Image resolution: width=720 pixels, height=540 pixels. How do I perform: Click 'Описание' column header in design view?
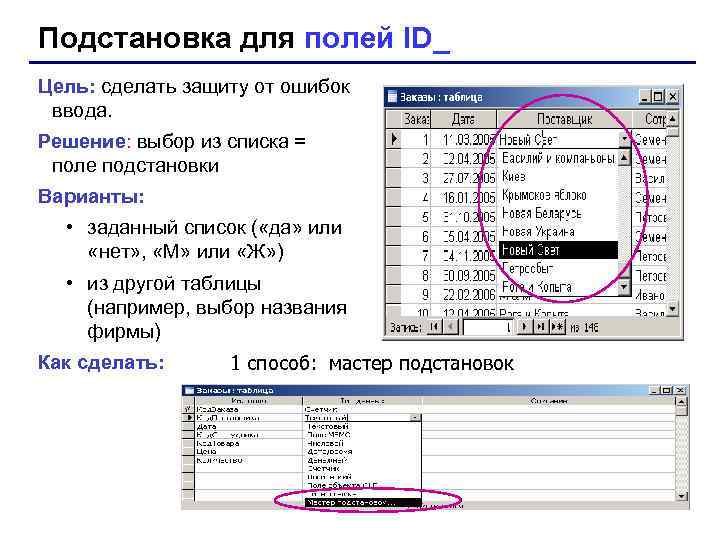point(549,401)
